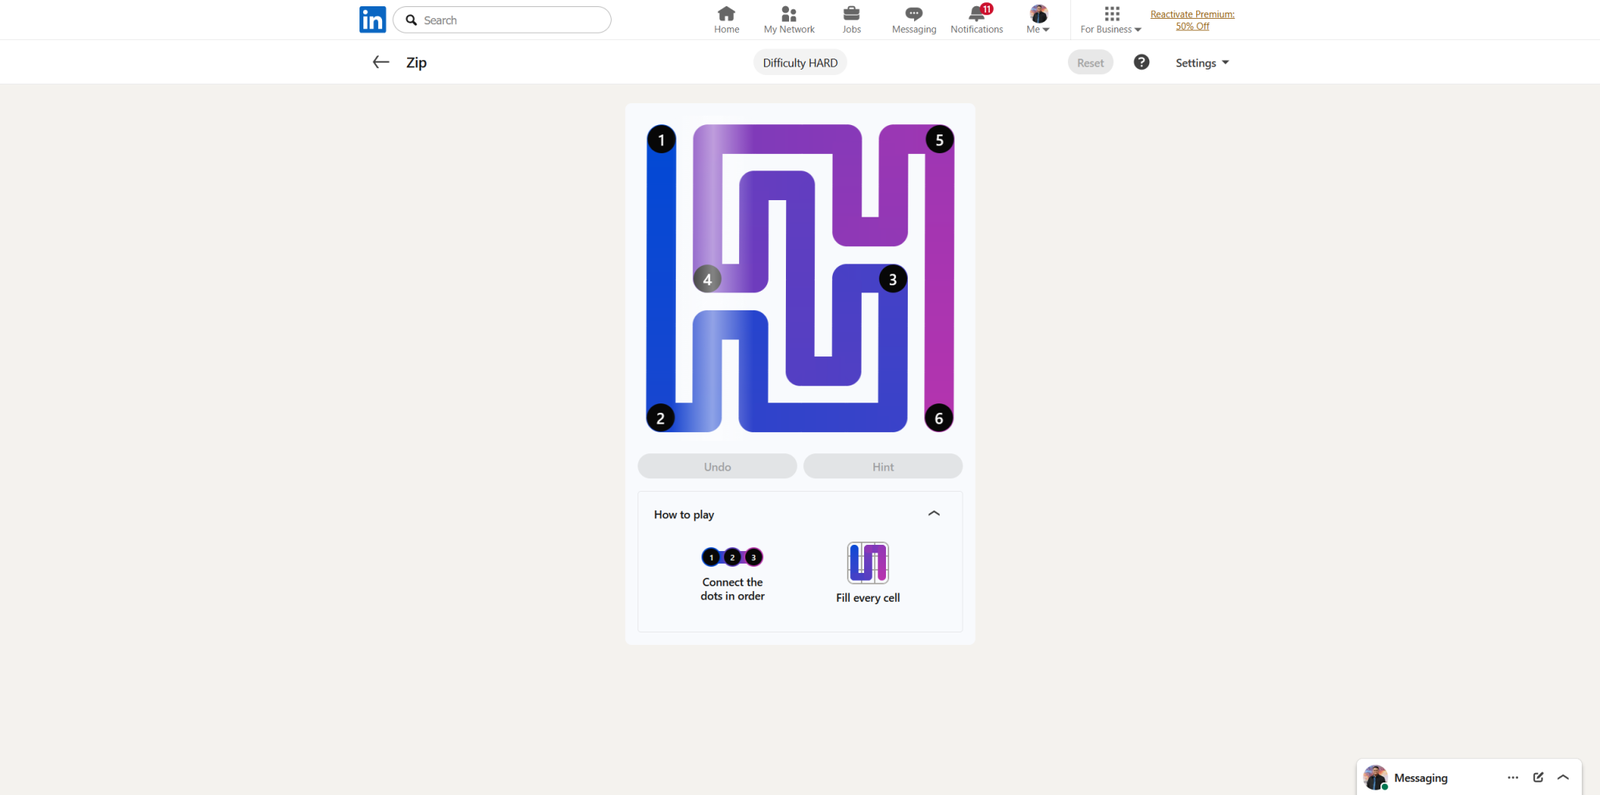The height and width of the screenshot is (795, 1600).
Task: Open the Settings dropdown
Action: click(1201, 63)
